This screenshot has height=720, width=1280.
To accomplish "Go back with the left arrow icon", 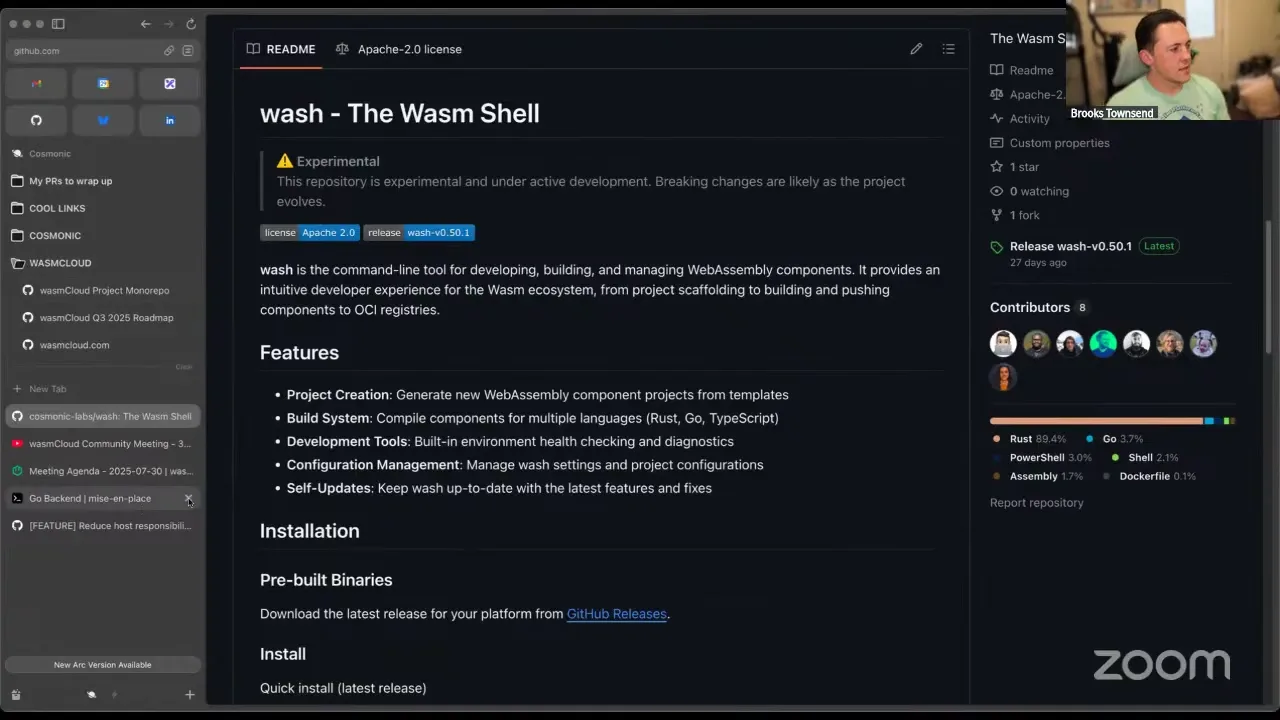I will click(146, 24).
